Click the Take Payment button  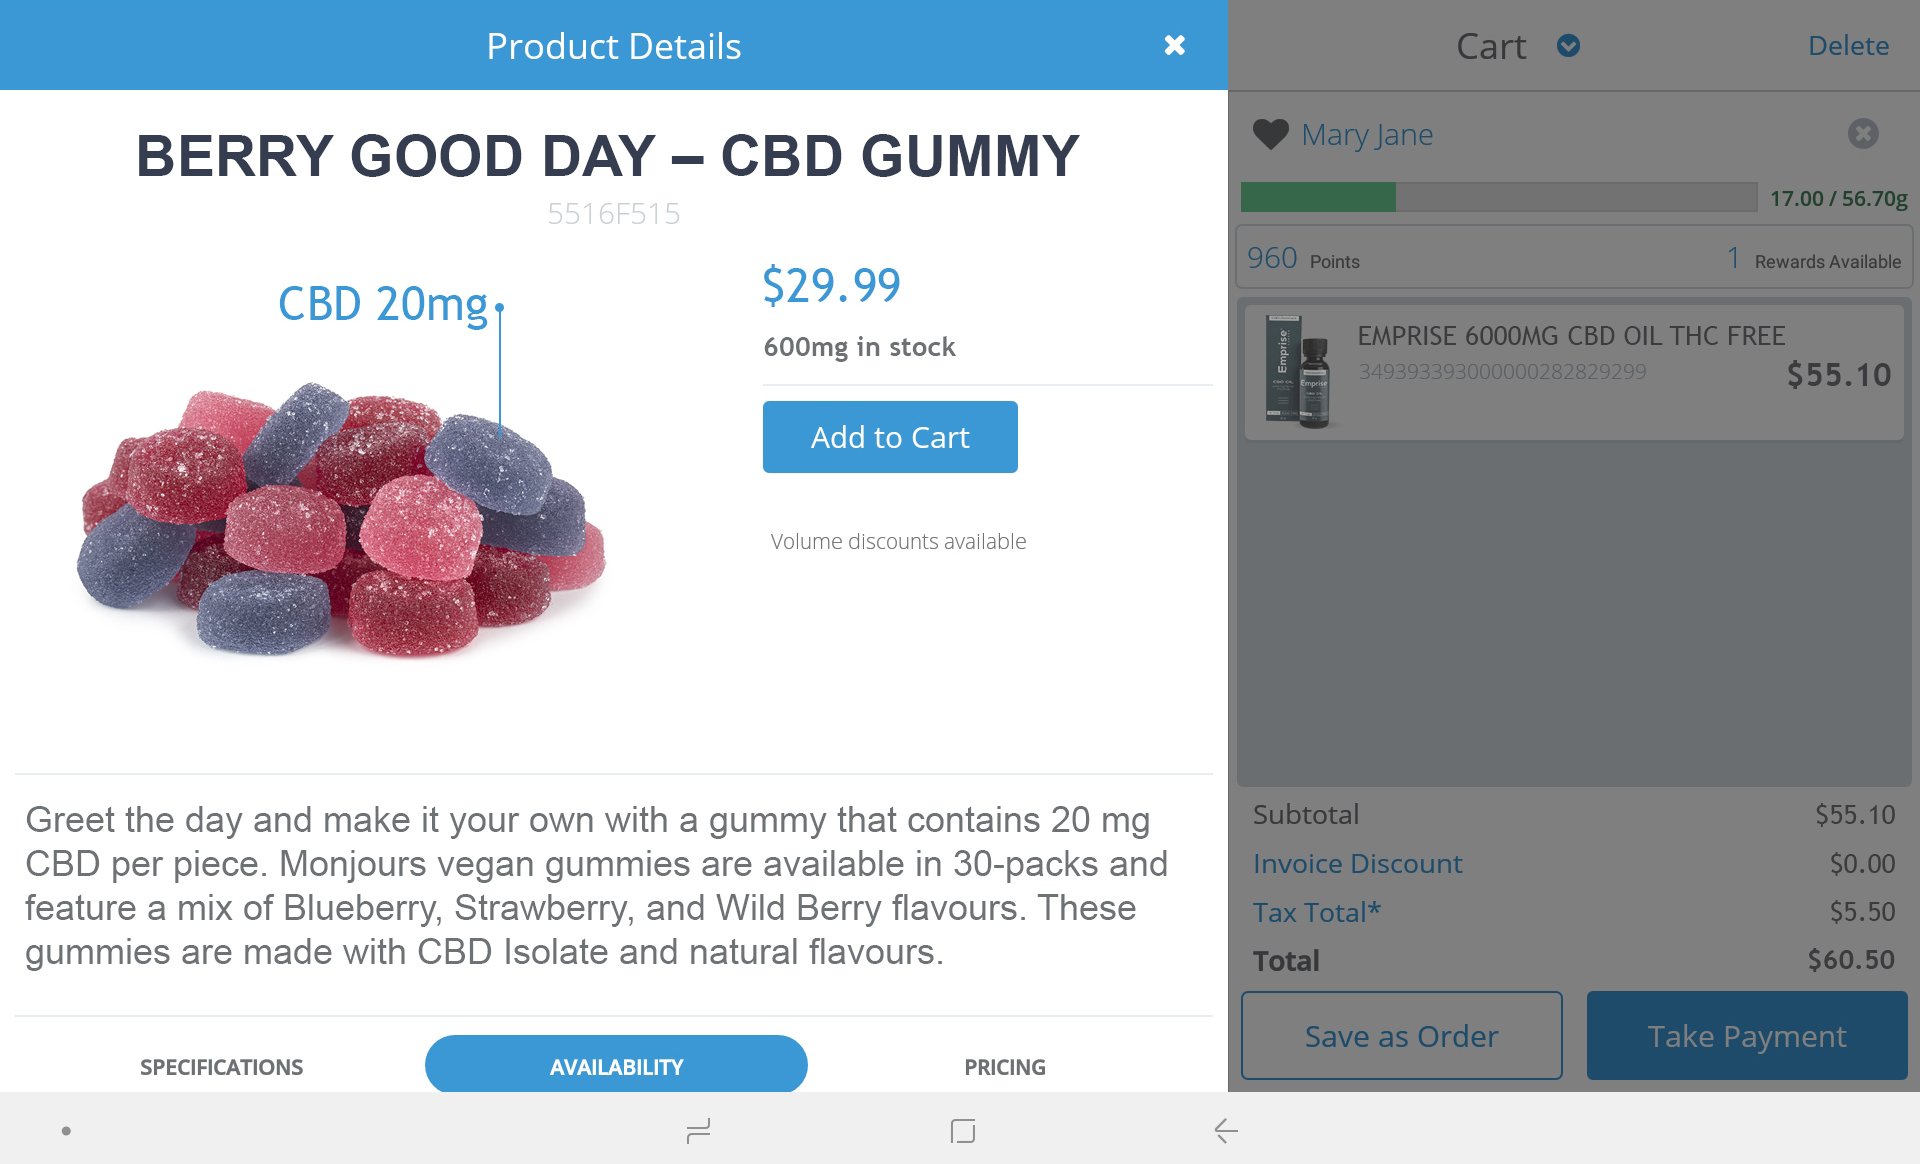(x=1746, y=1036)
